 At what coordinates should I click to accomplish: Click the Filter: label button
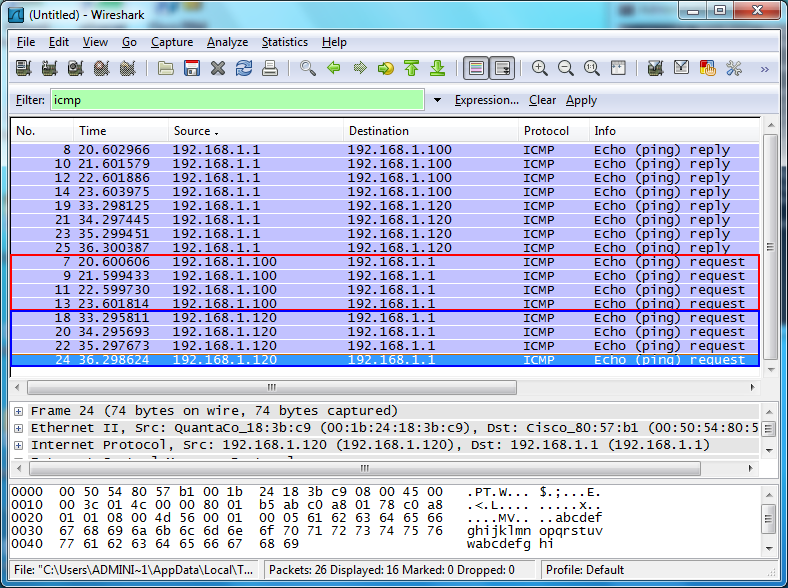click(x=30, y=100)
